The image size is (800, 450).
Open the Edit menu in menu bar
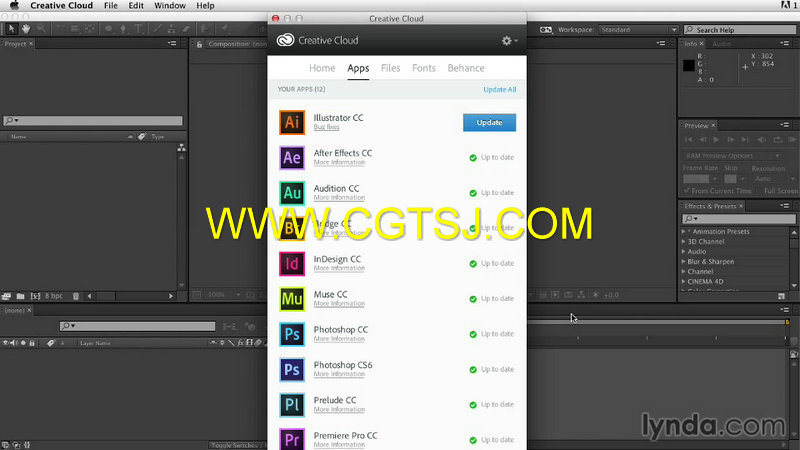coord(136,6)
